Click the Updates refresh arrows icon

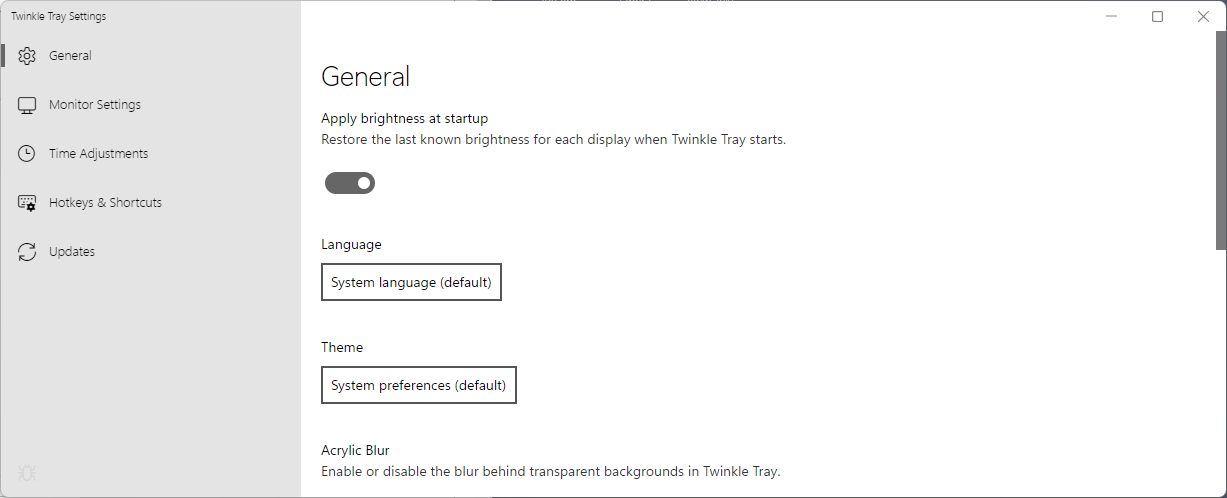(27, 252)
